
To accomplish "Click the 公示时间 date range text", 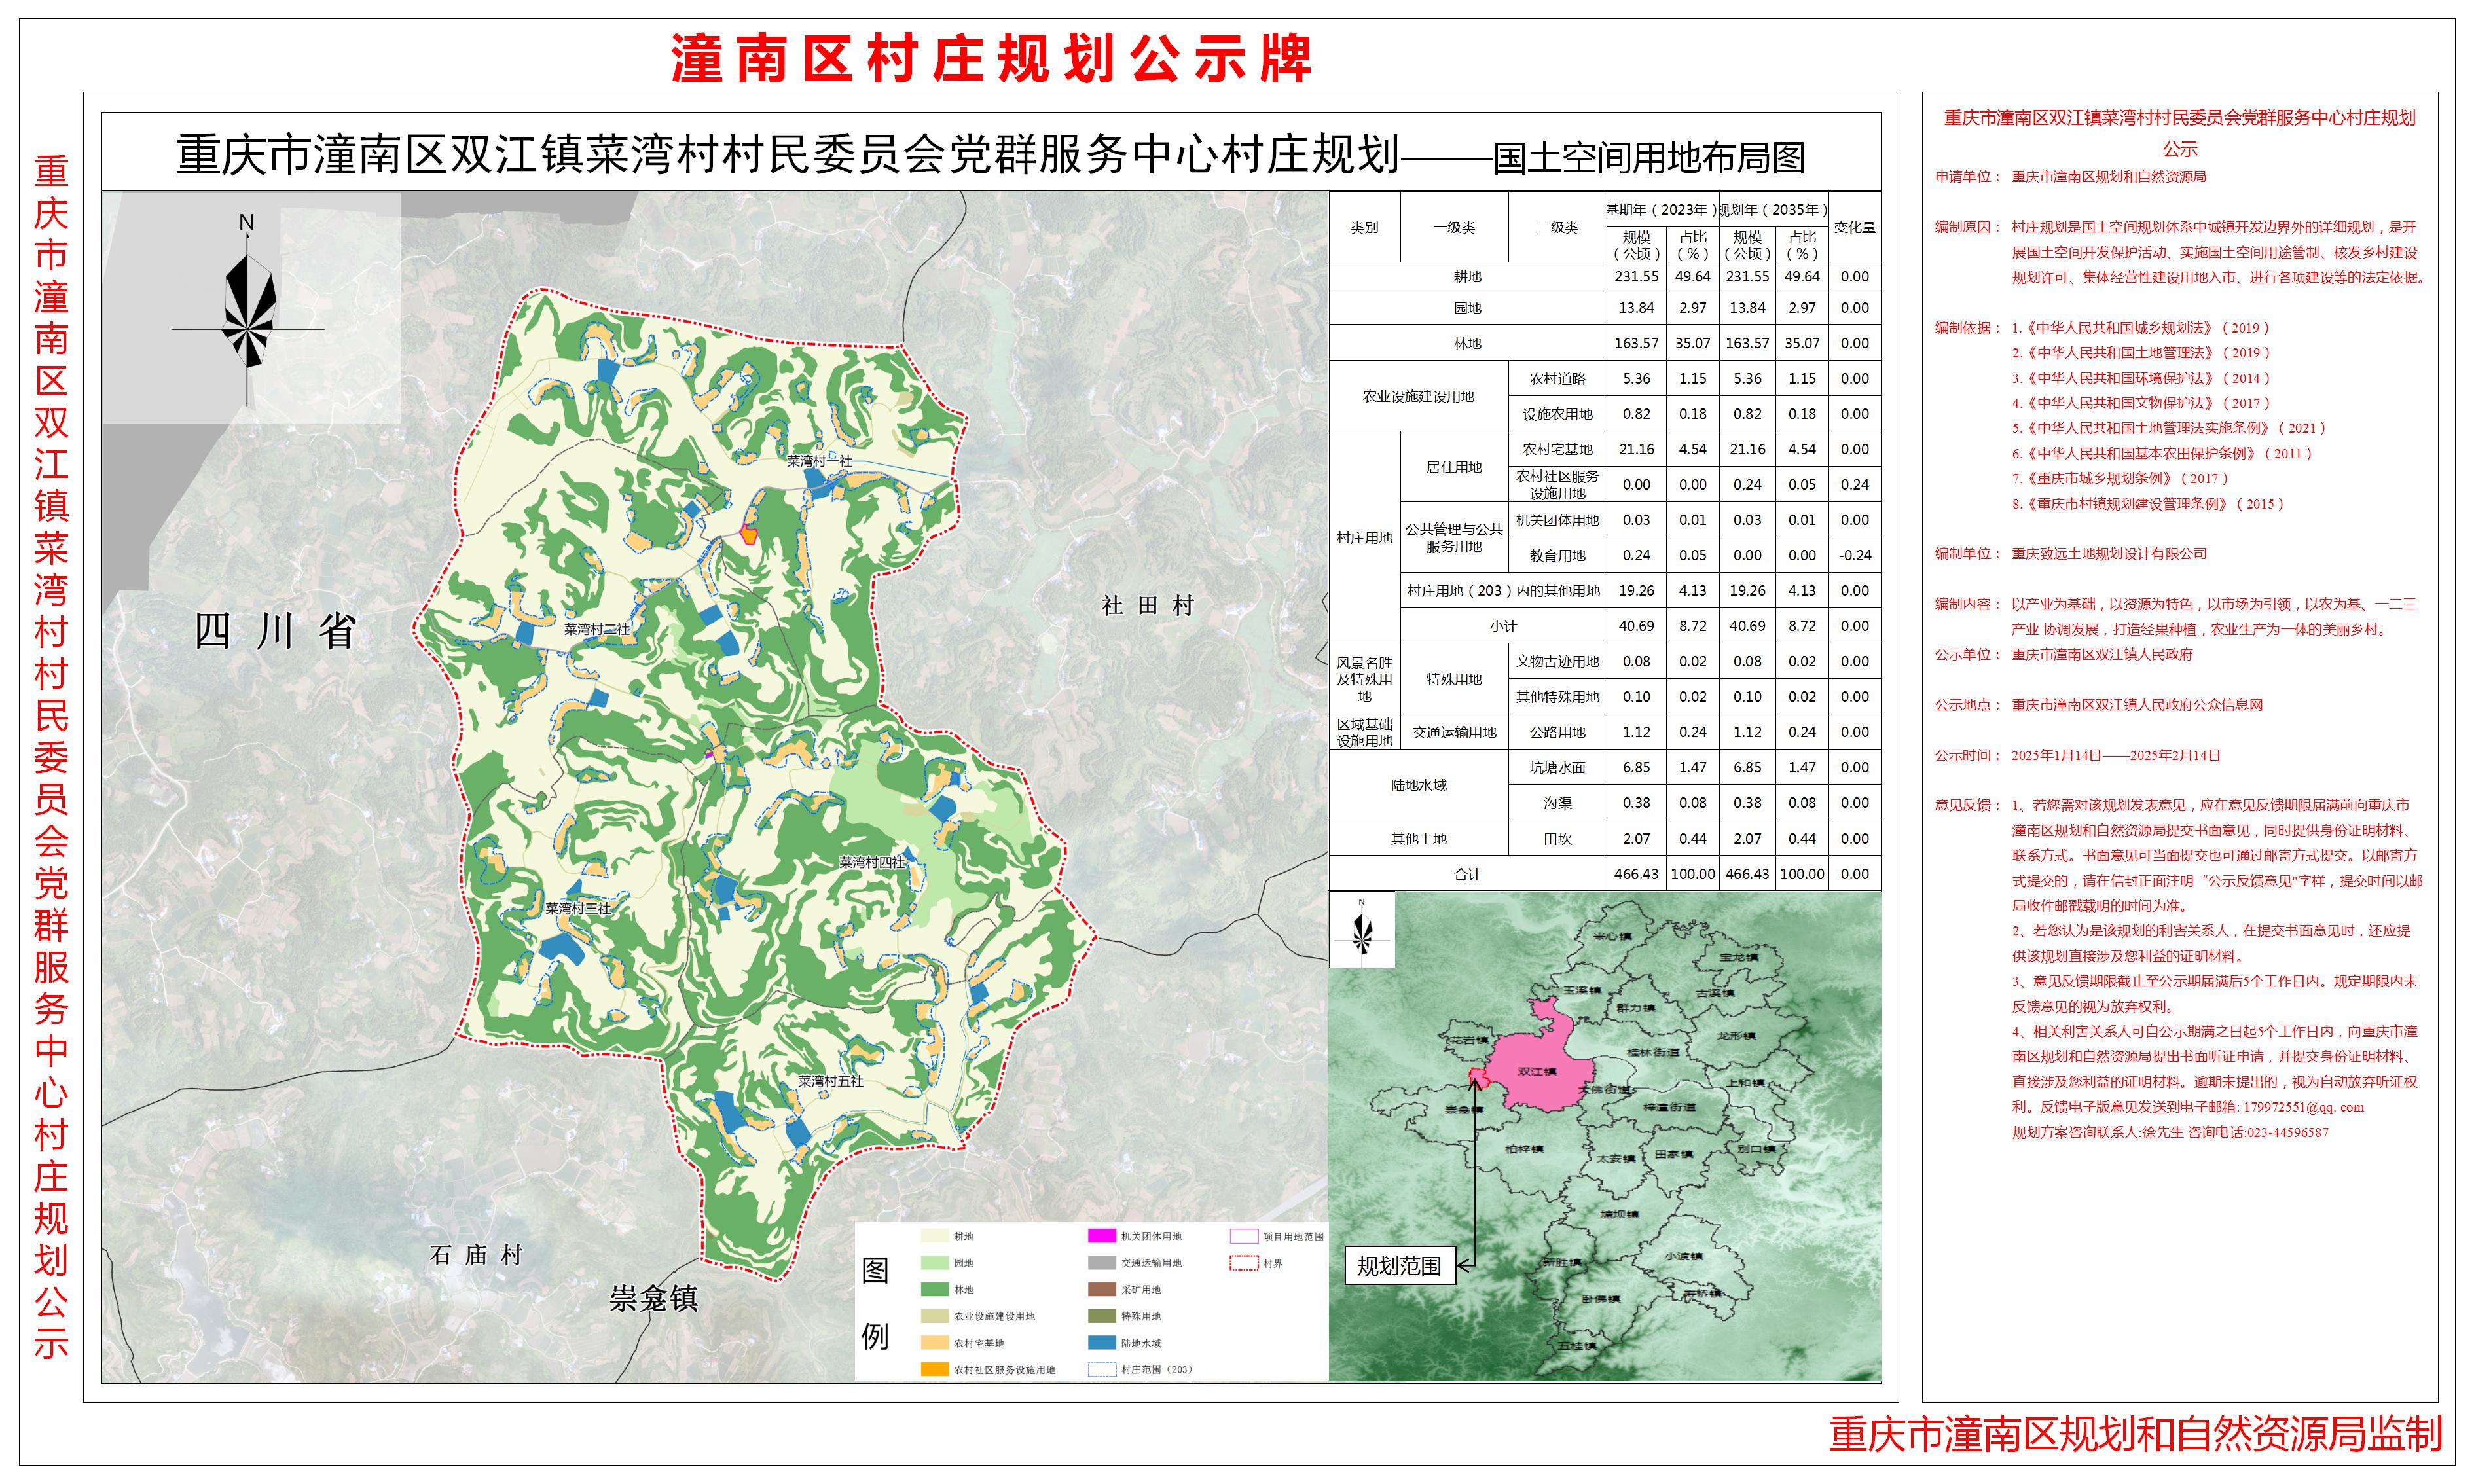I will [2116, 756].
